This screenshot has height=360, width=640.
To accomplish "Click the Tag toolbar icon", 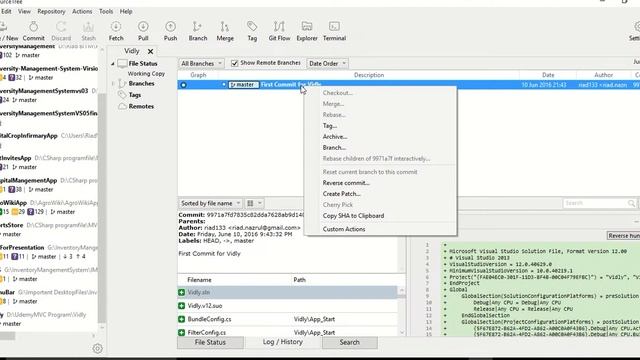I will pos(252,31).
